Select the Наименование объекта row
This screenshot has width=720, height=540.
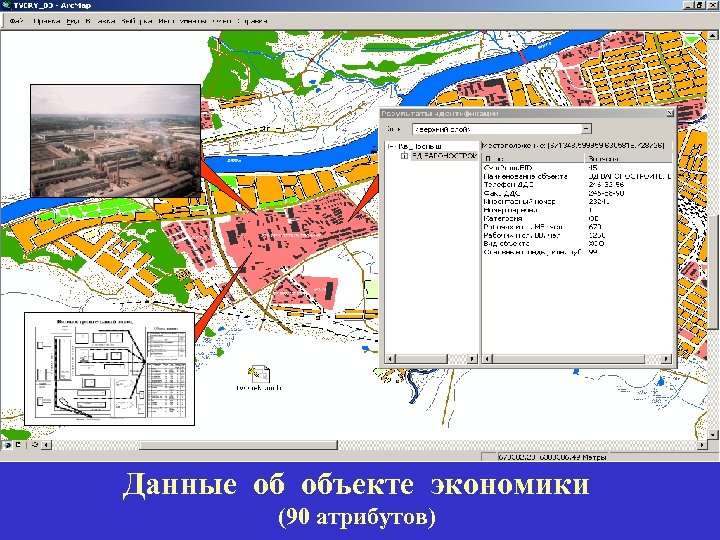tap(577, 176)
